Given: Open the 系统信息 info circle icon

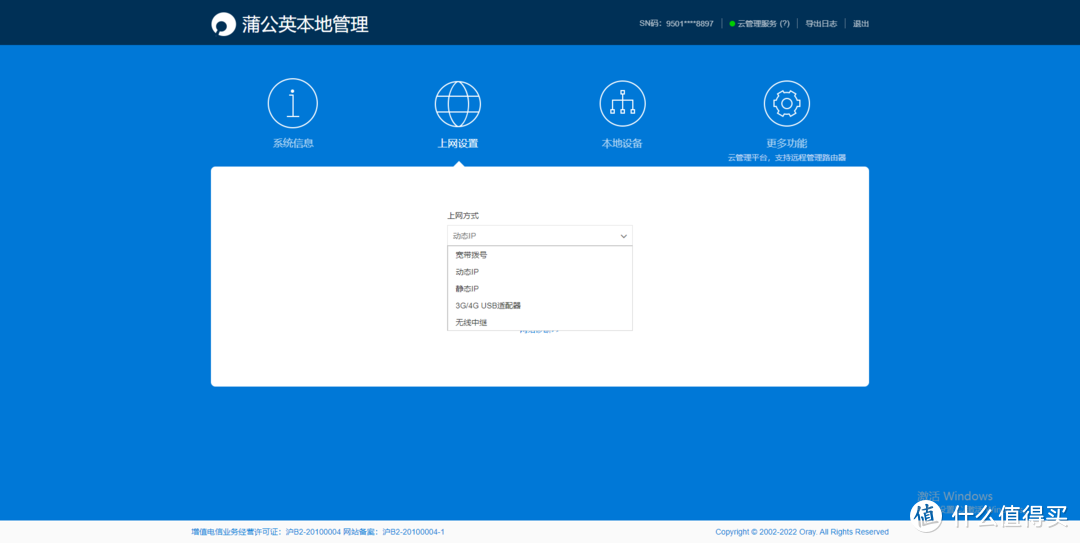Looking at the screenshot, I should [293, 103].
